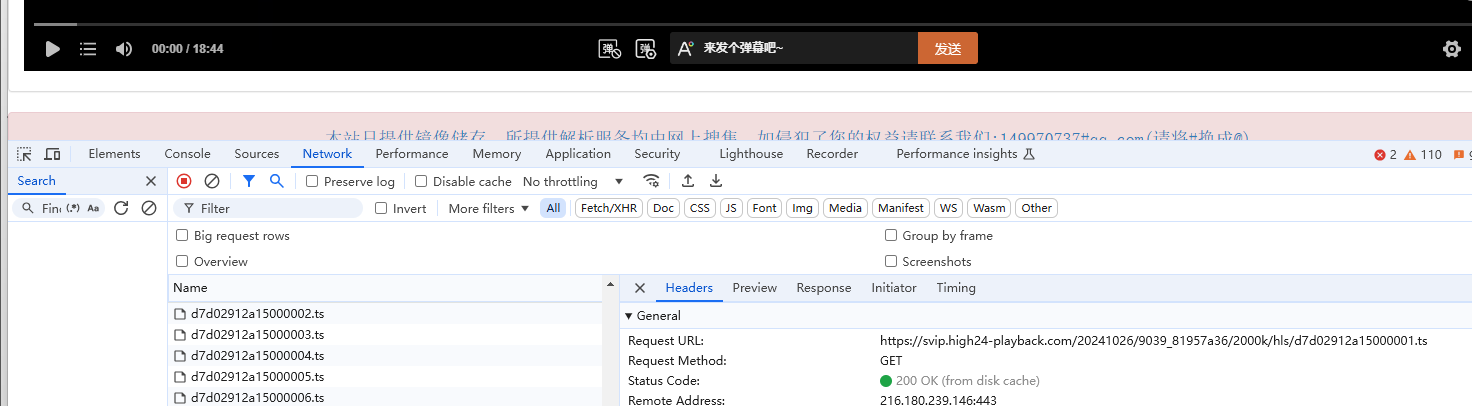Toggle device toolbar icon
Viewport: 1472px width, 406px height.
pyautogui.click(x=52, y=154)
